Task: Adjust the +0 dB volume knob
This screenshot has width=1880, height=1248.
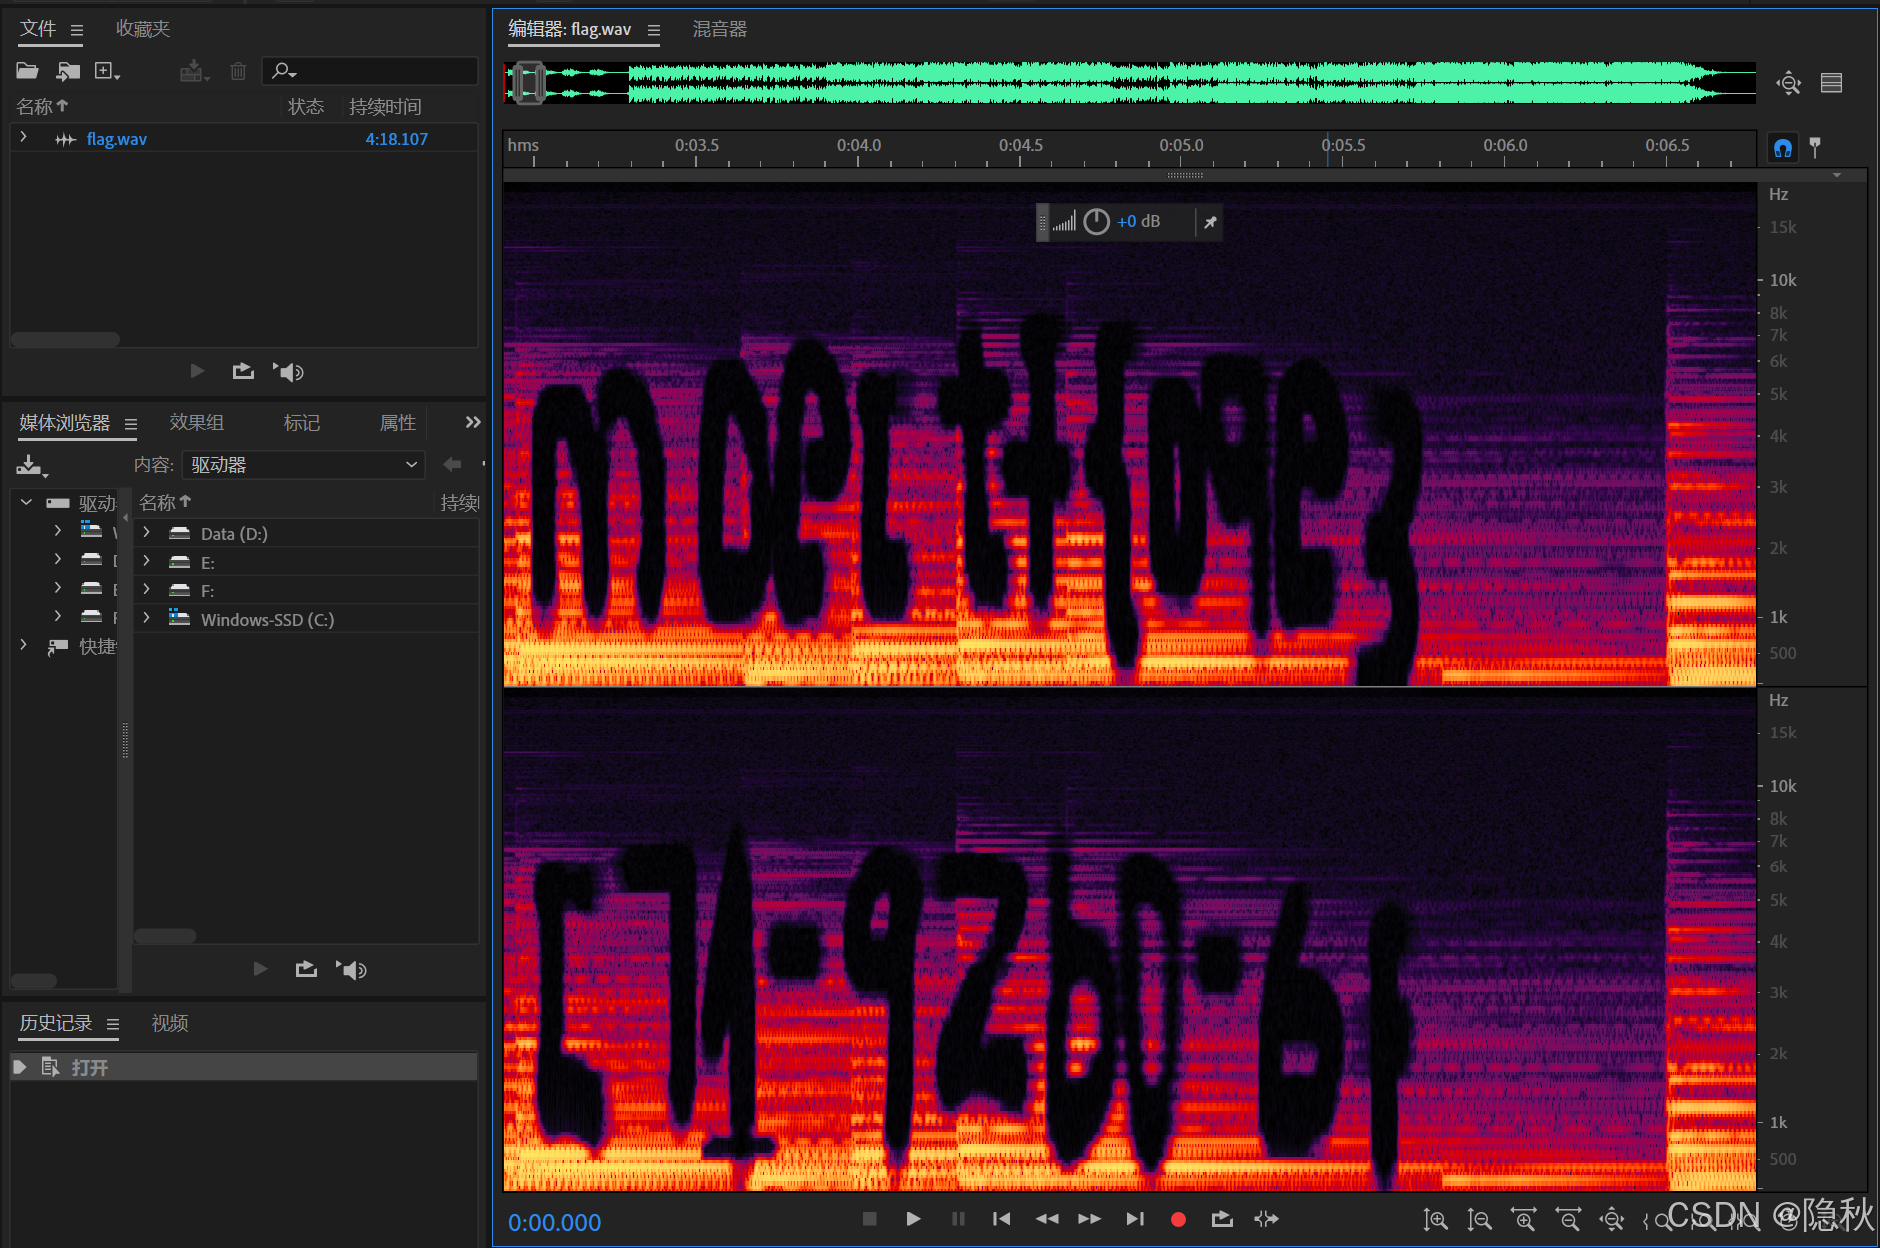Action: (x=1096, y=221)
